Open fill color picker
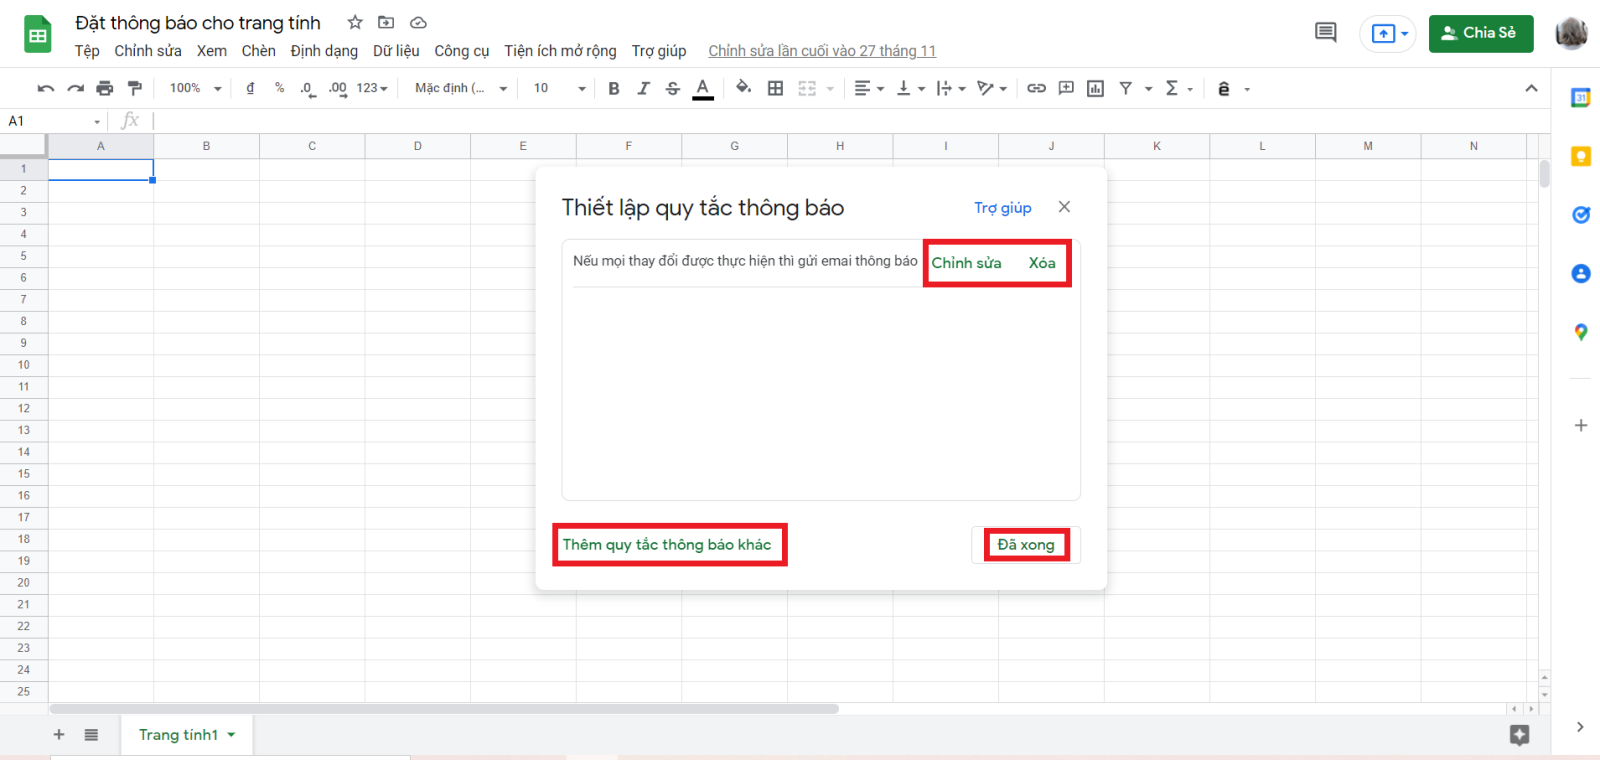The image size is (1600, 760). click(x=743, y=88)
